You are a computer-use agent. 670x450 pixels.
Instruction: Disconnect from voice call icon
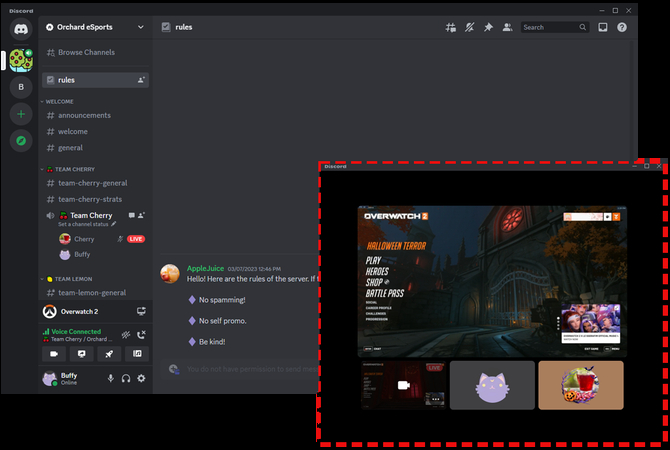(x=141, y=335)
